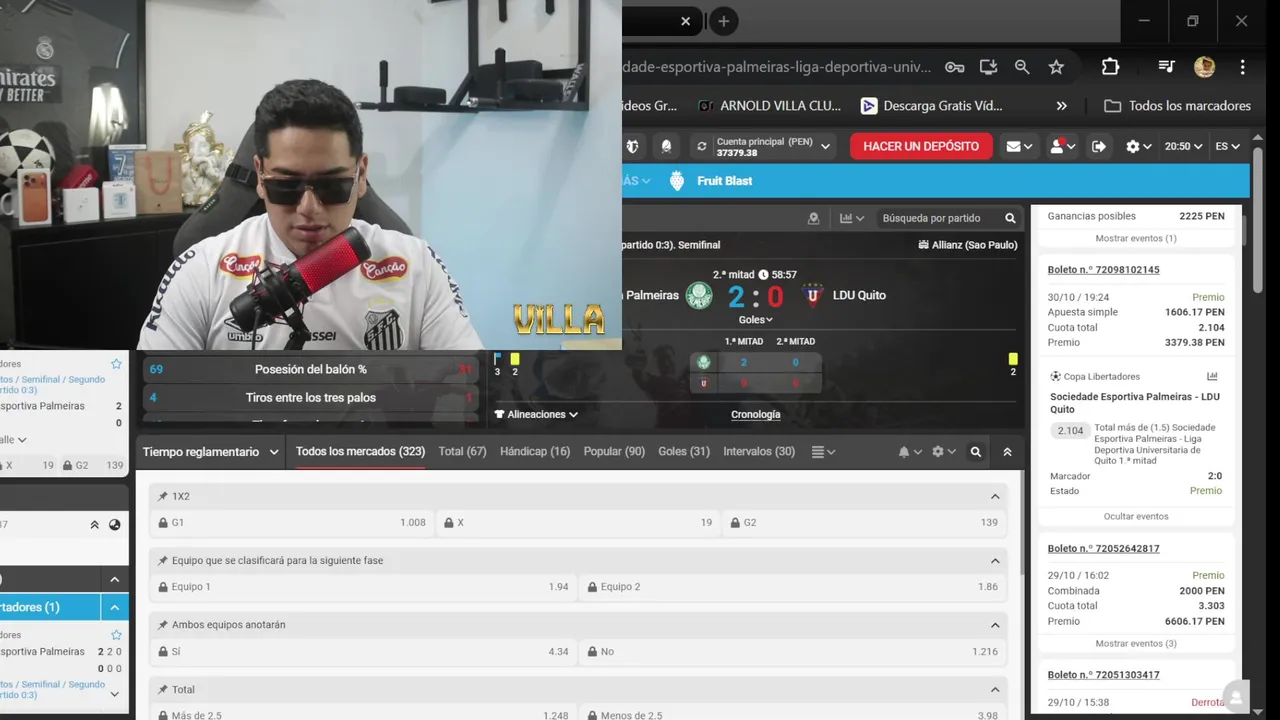The image size is (1280, 720).
Task: Click the install app icon in address bar
Action: [988, 67]
